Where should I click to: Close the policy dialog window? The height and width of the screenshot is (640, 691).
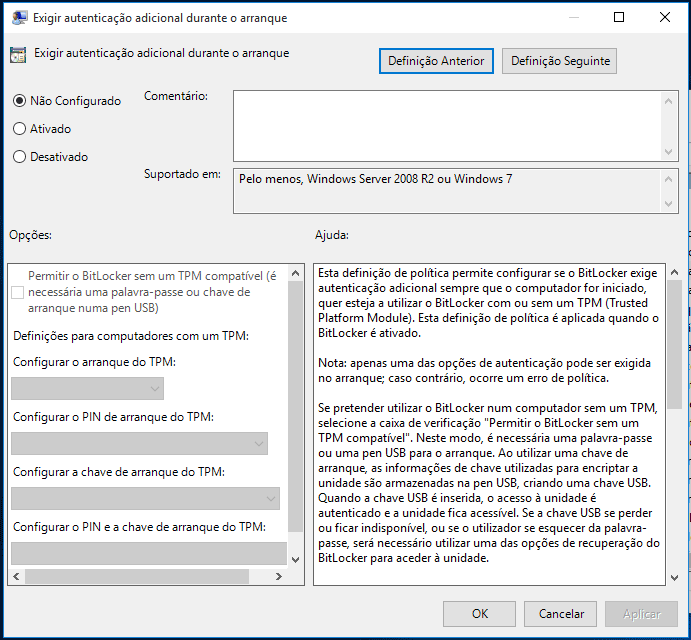665,17
